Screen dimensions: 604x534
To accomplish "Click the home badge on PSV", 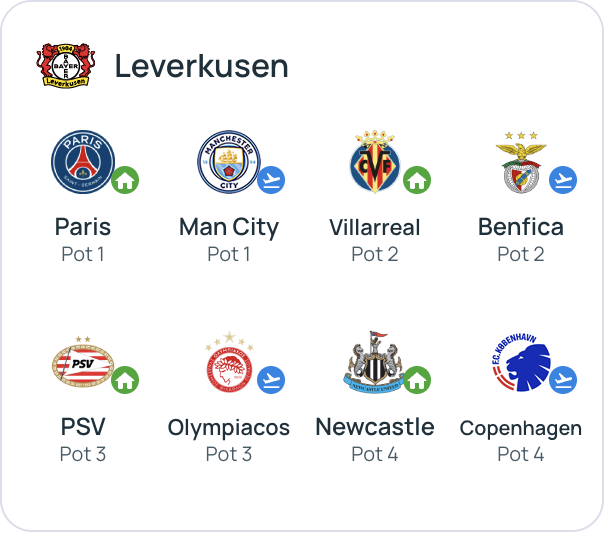I will tap(125, 381).
